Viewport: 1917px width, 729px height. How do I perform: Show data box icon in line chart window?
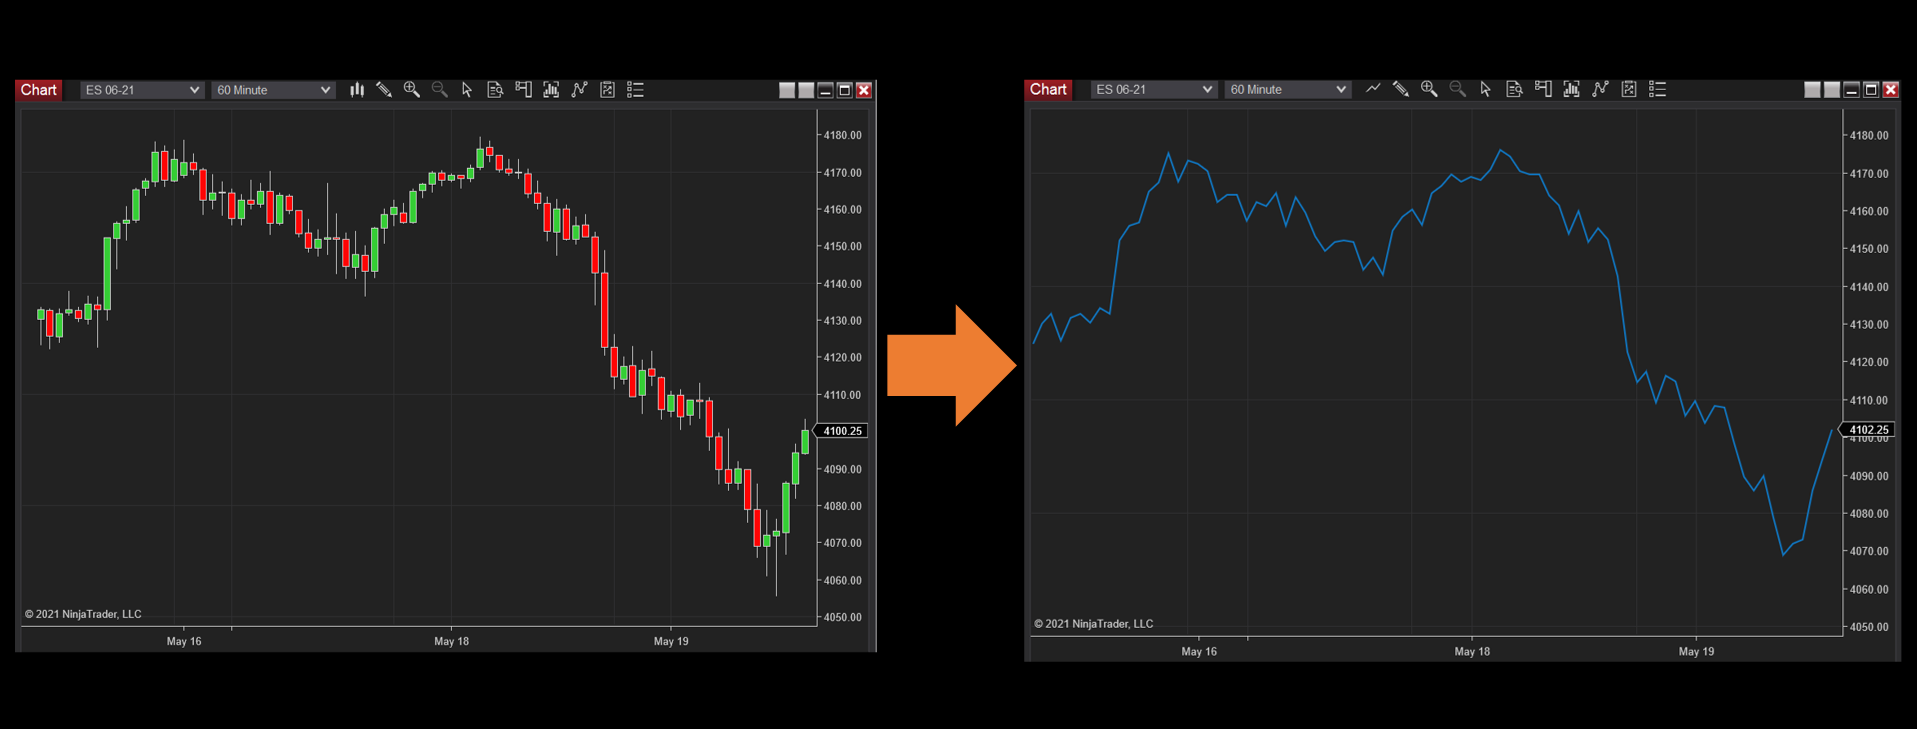click(1514, 89)
